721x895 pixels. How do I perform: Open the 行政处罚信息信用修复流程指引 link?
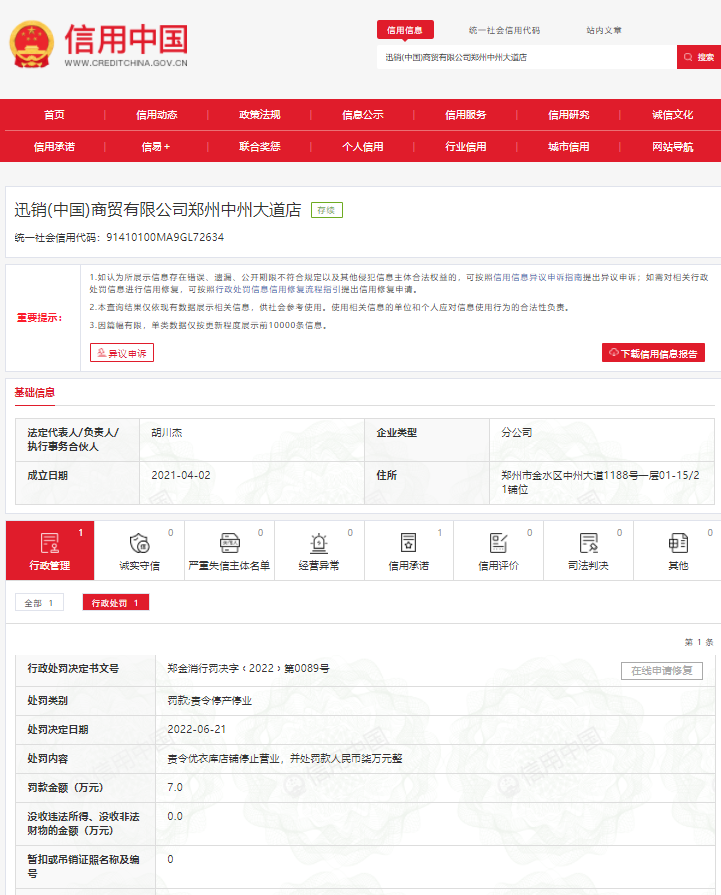278,289
